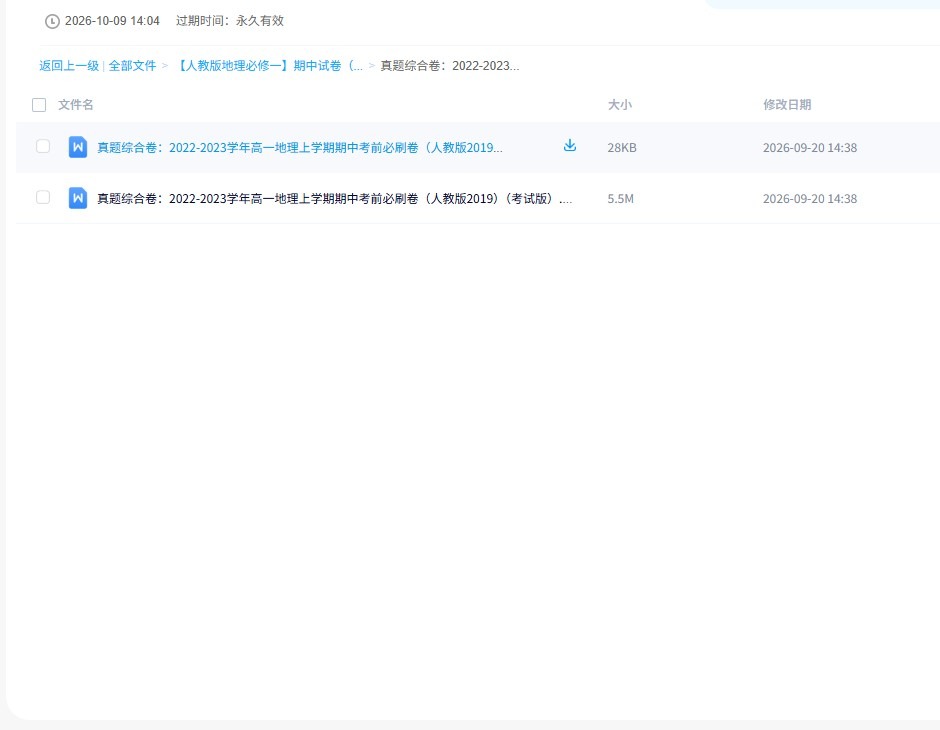Click modified date of the 28KB file
This screenshot has height=730, width=940.
[x=810, y=147]
